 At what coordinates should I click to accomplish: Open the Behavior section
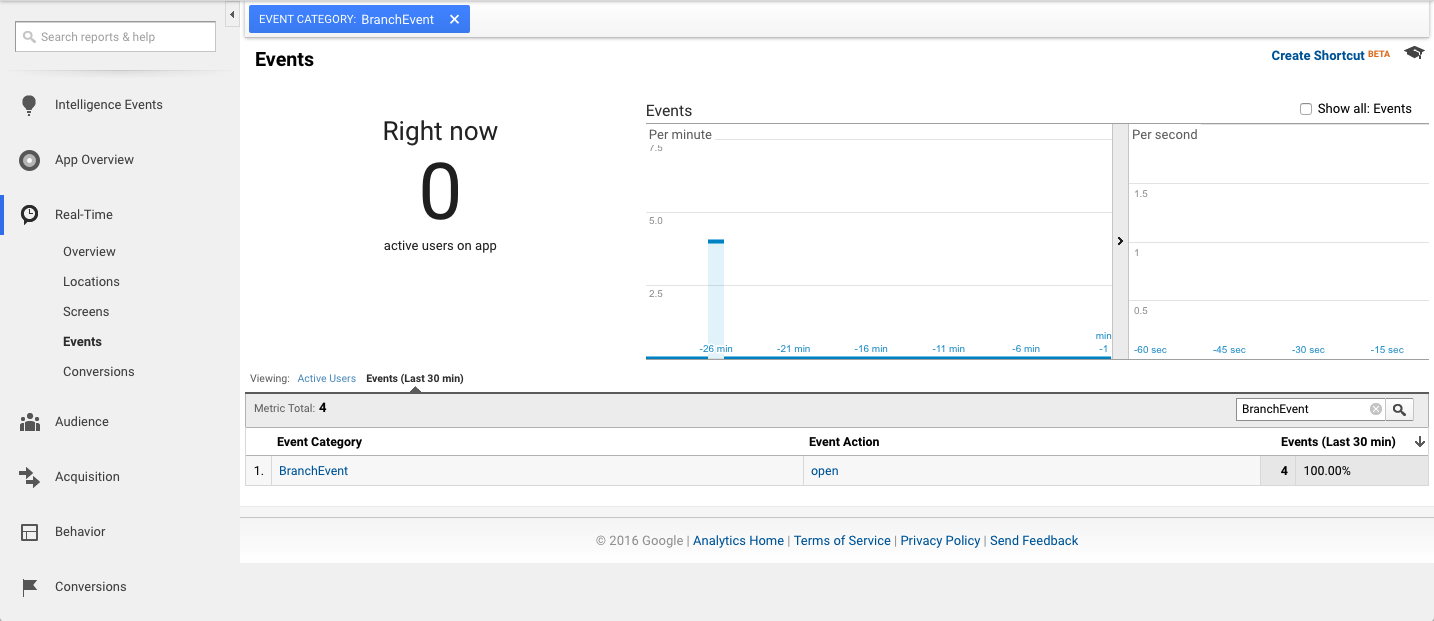pos(80,532)
